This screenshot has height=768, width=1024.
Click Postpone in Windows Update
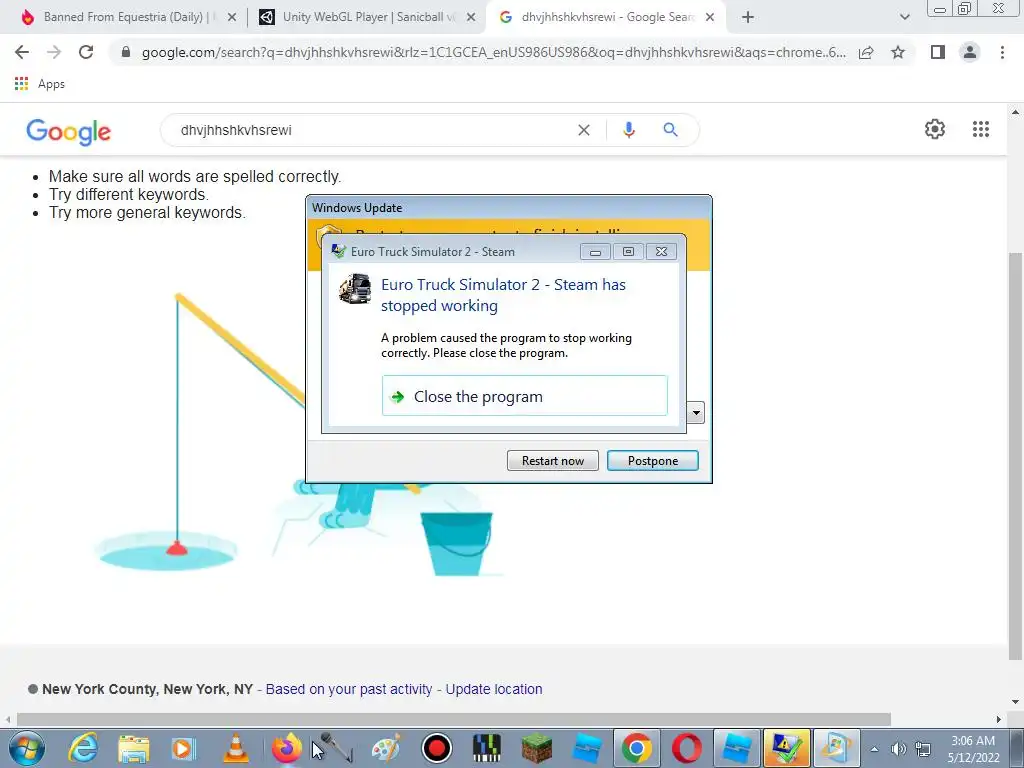pos(652,460)
